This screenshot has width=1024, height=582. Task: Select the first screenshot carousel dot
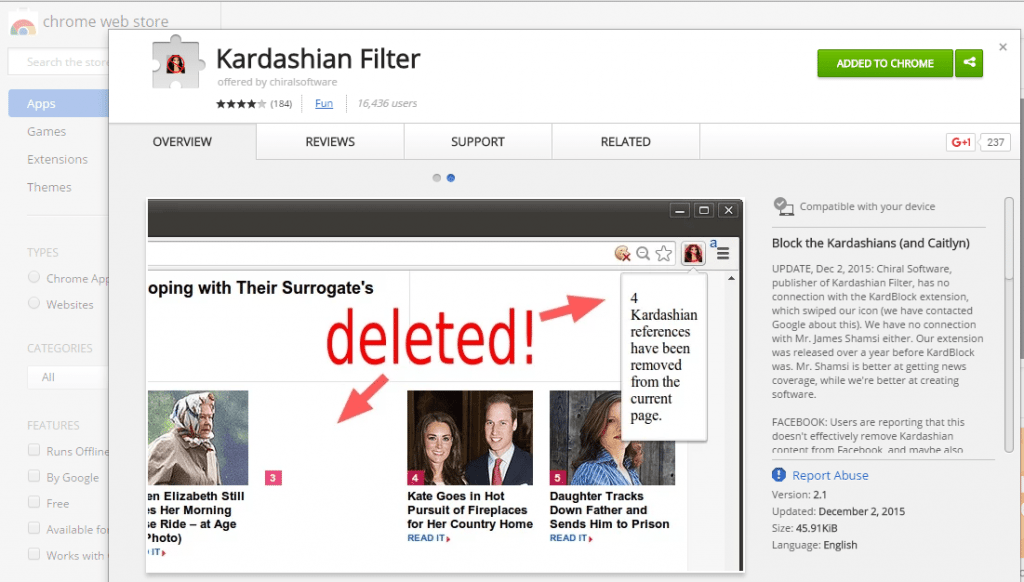pyautogui.click(x=436, y=178)
